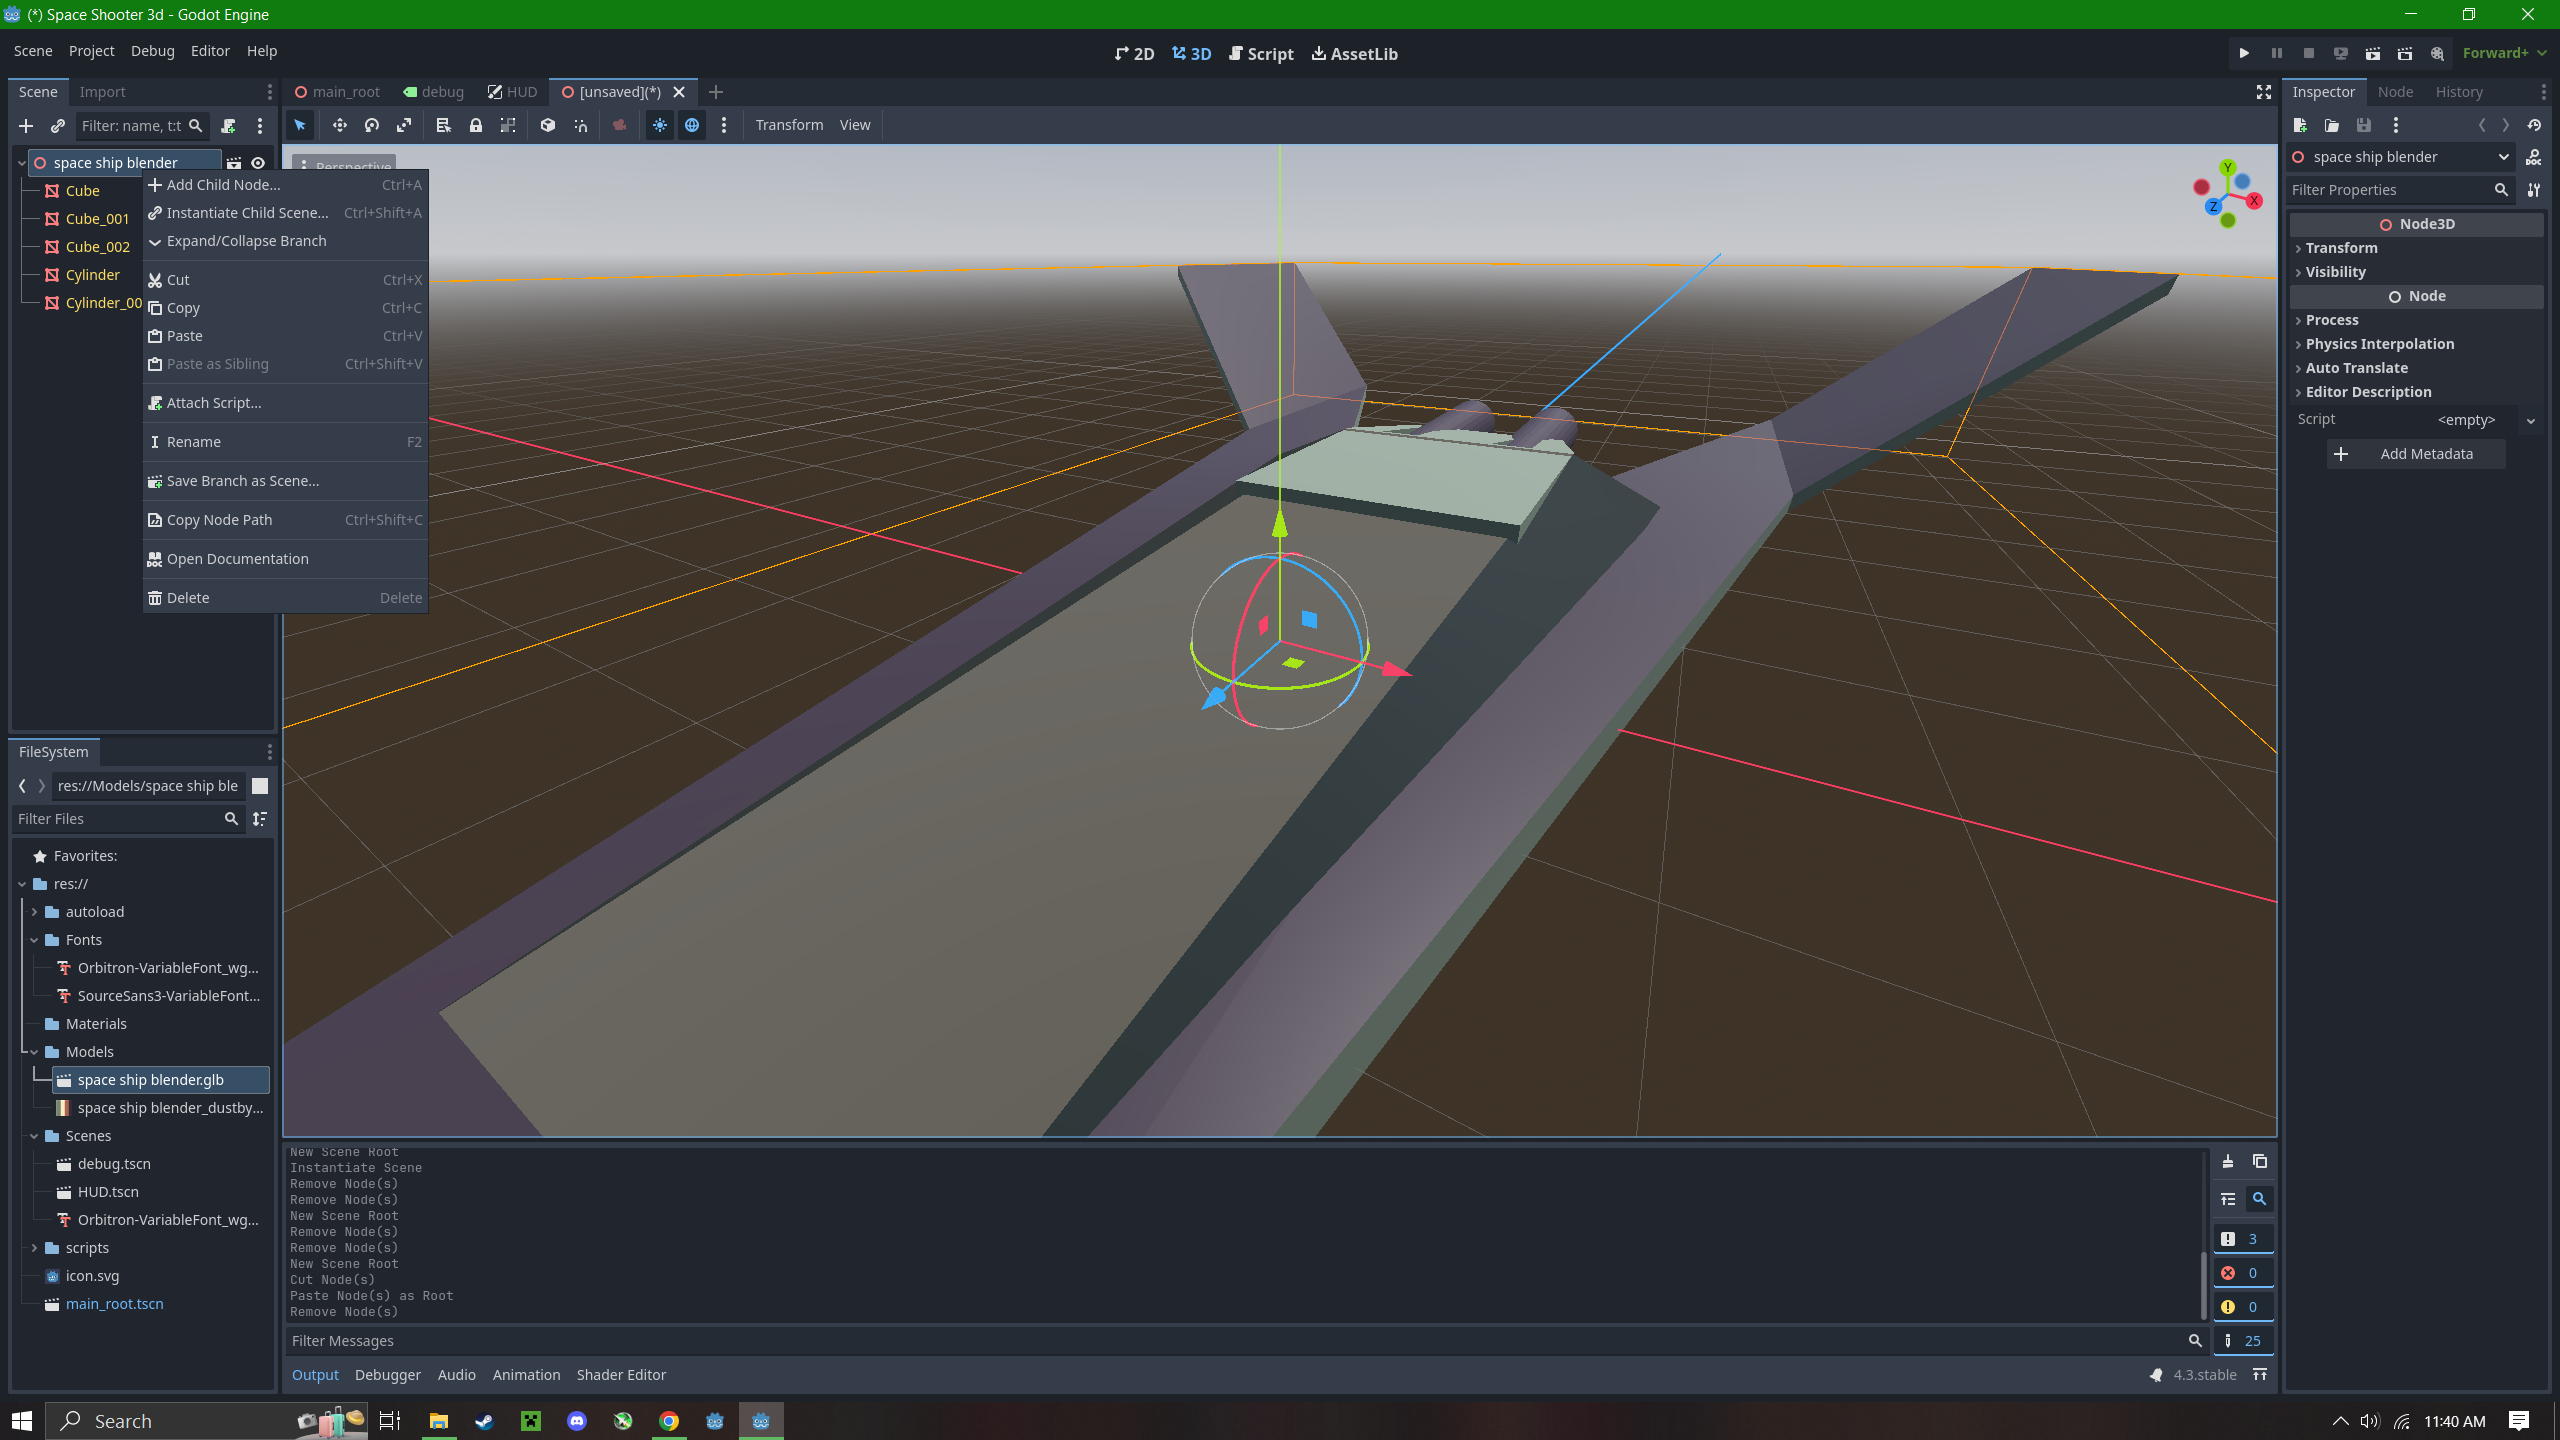Toggle editor messages filter showing 25
Image resolution: width=2560 pixels, height=1440 pixels.
(x=2243, y=1341)
